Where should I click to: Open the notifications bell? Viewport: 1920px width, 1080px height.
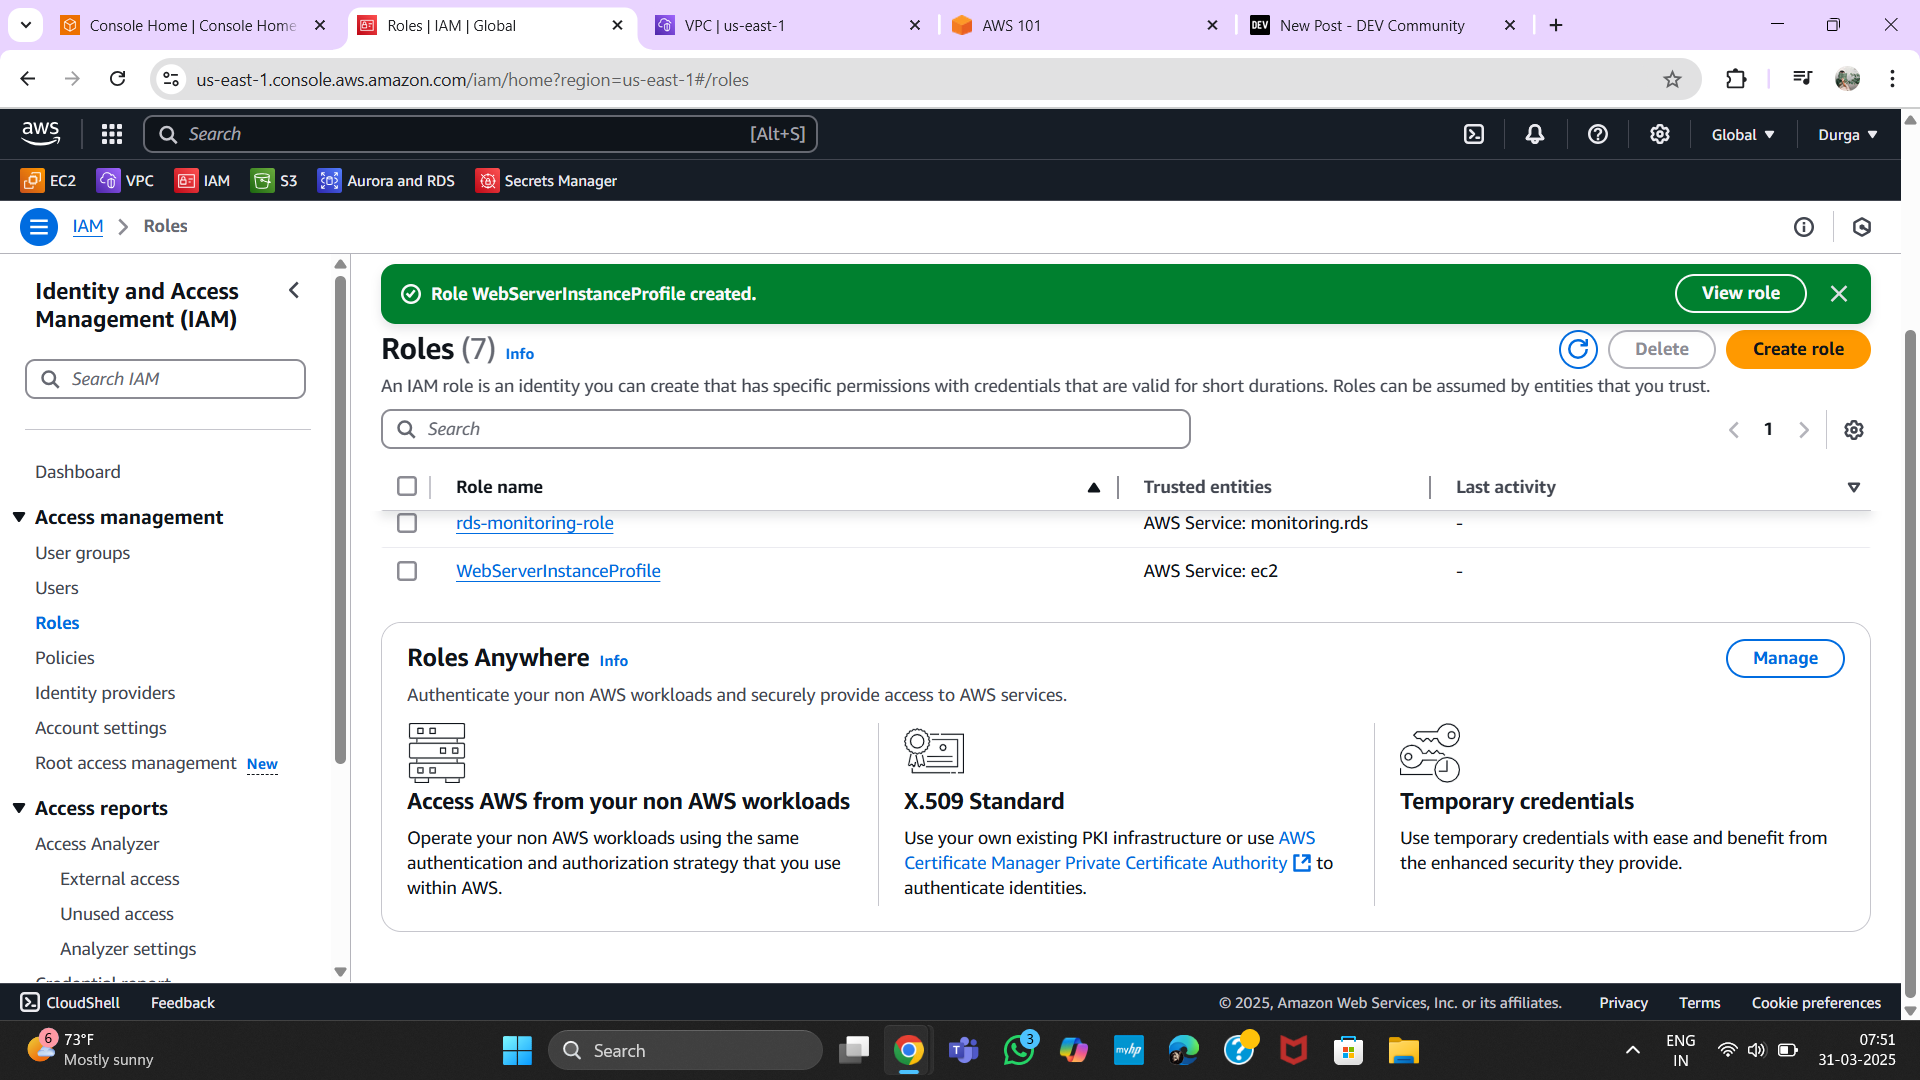1535,134
